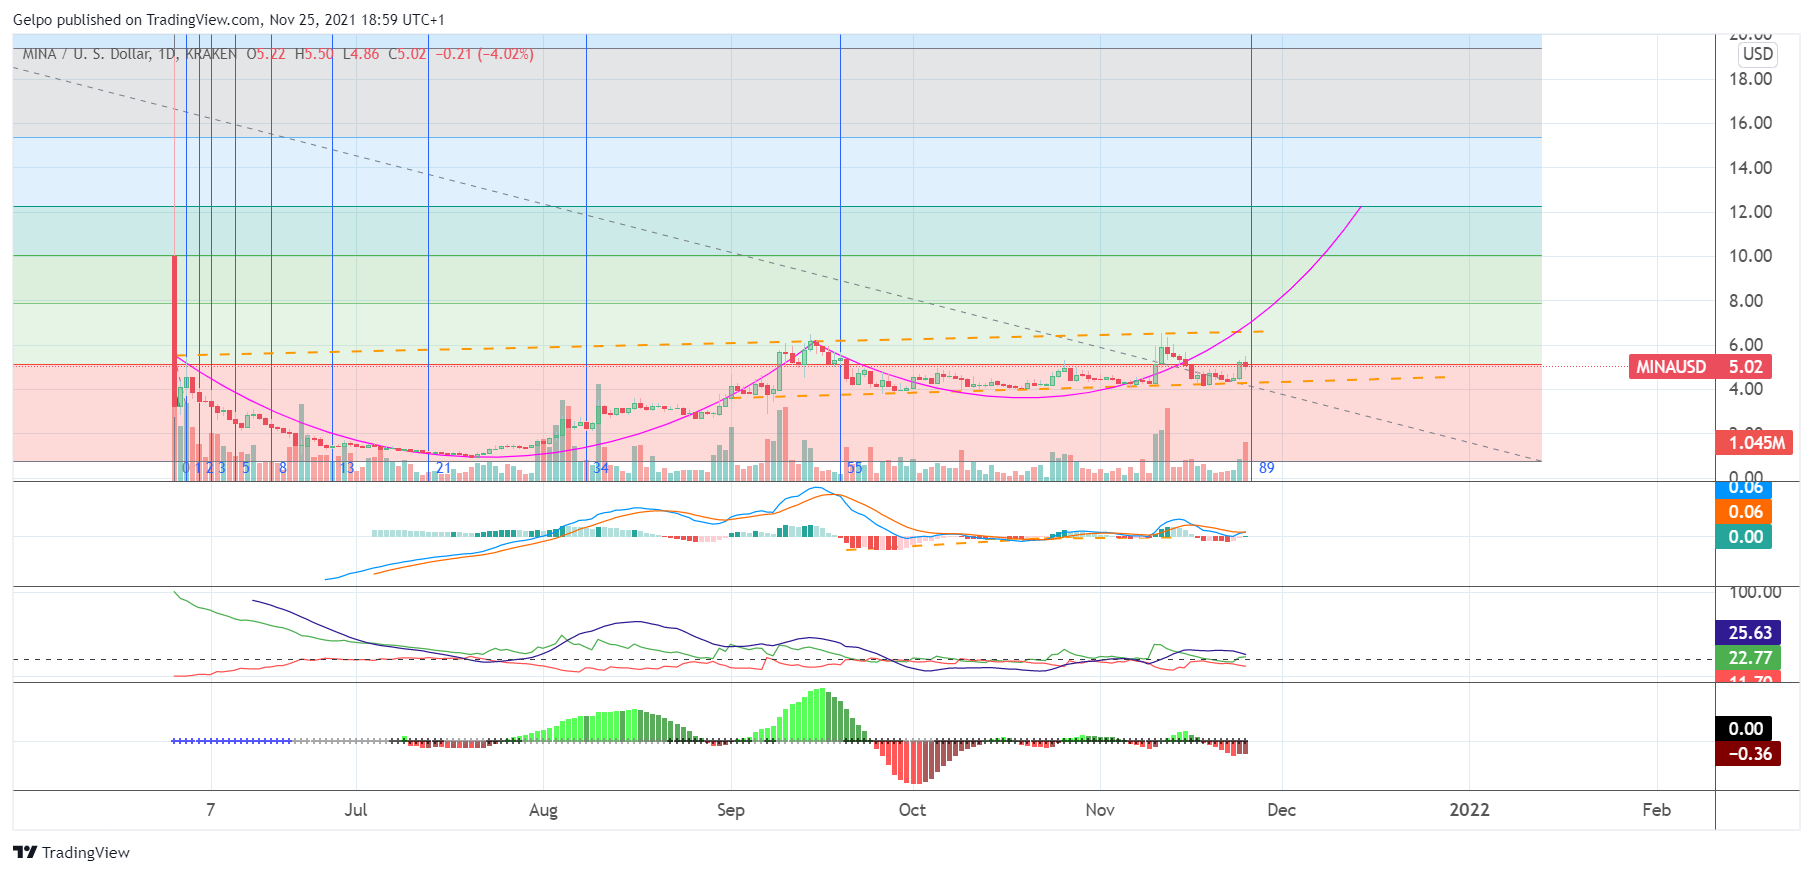Click the teal 0.00 histogram value label
The height and width of the screenshot is (874, 1813).
click(x=1744, y=537)
